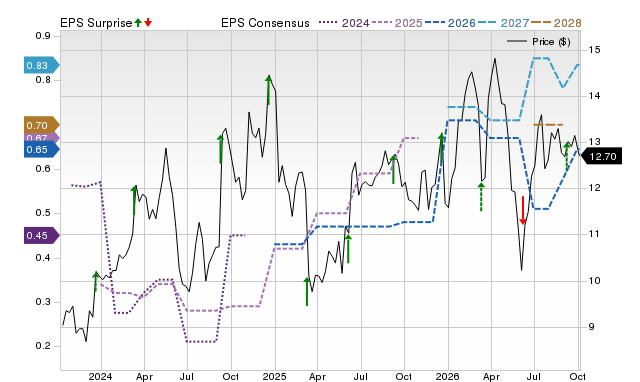The height and width of the screenshot is (382, 640).
Task: Click the 12.70 current price tag
Action: click(601, 156)
